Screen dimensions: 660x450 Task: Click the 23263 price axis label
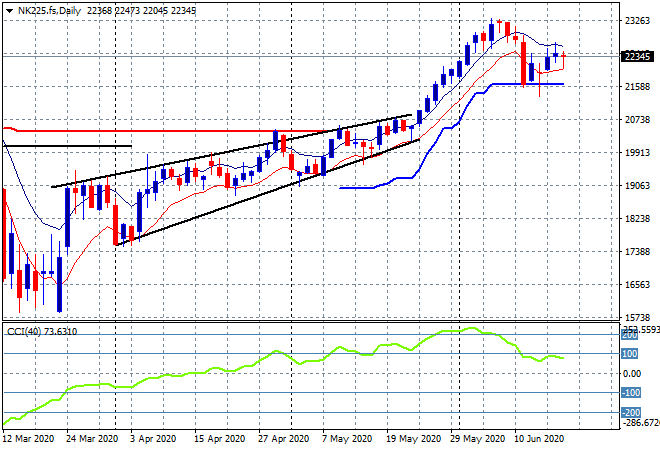pos(637,21)
